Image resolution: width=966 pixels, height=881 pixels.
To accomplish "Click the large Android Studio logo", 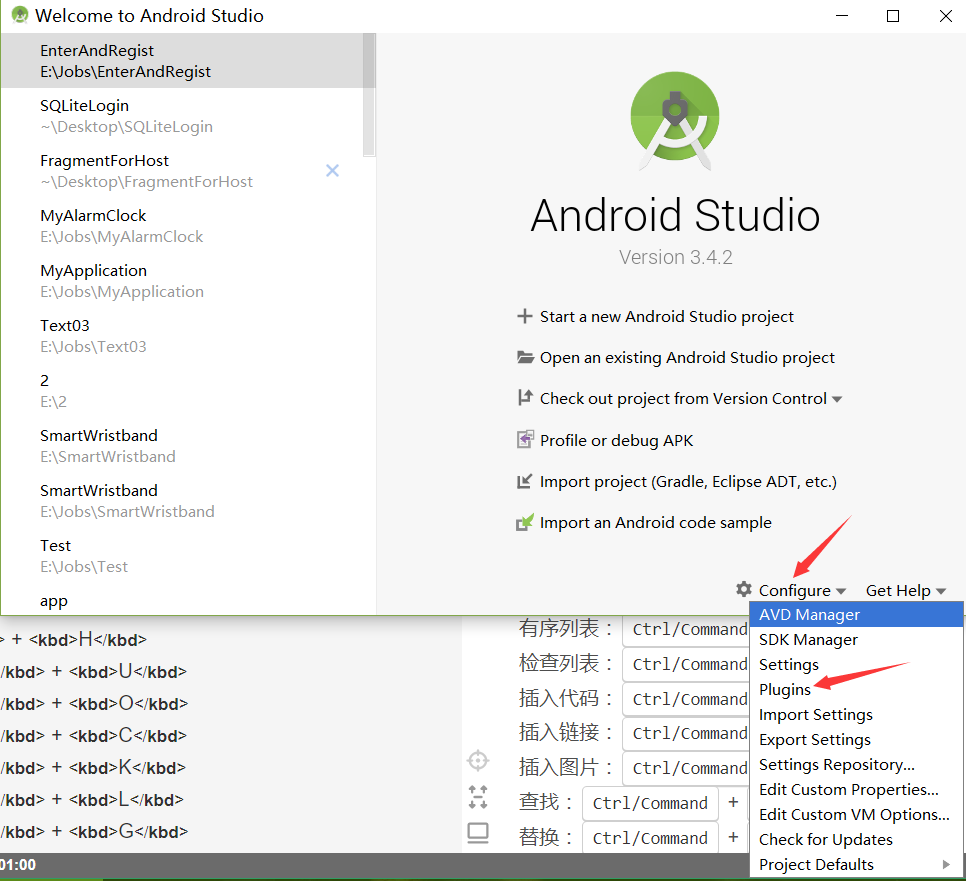I will [x=675, y=121].
